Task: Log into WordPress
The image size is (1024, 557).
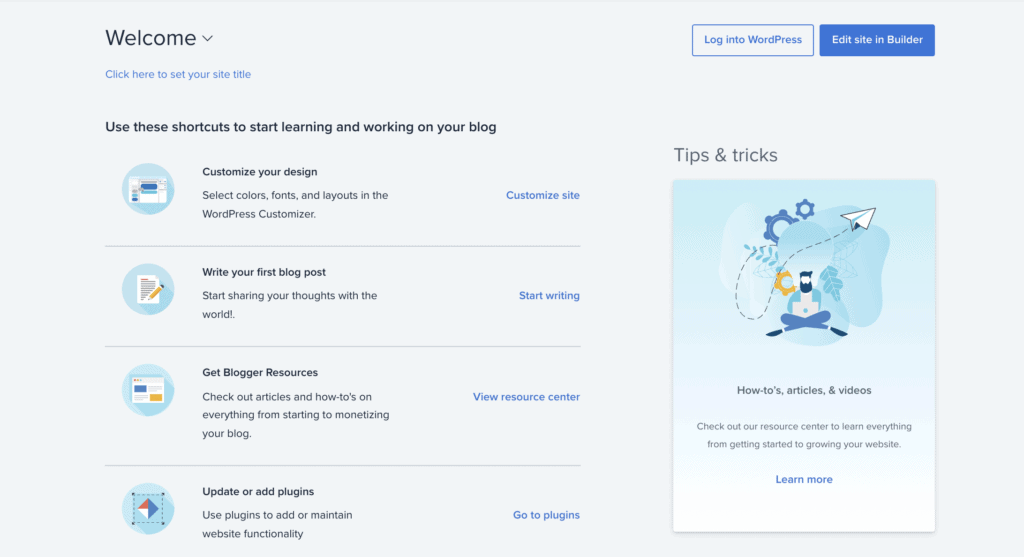Action: (x=752, y=40)
